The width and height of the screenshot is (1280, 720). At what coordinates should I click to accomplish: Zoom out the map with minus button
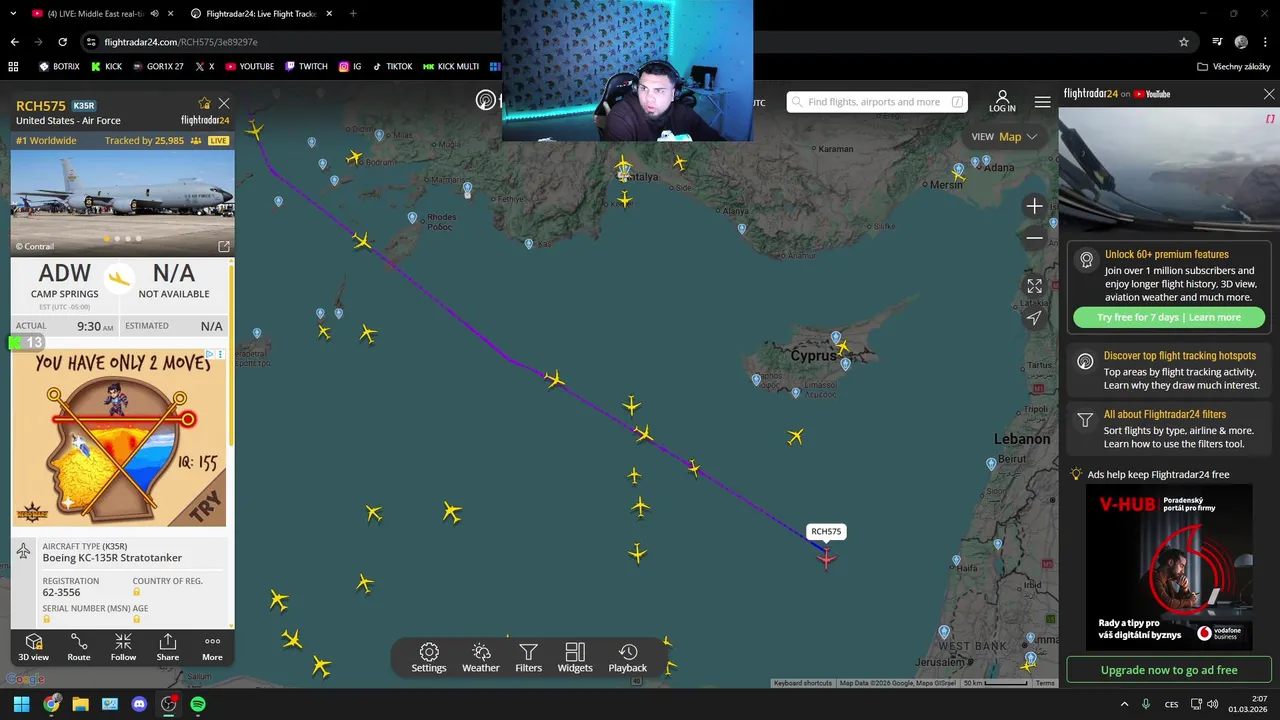pyautogui.click(x=1034, y=238)
